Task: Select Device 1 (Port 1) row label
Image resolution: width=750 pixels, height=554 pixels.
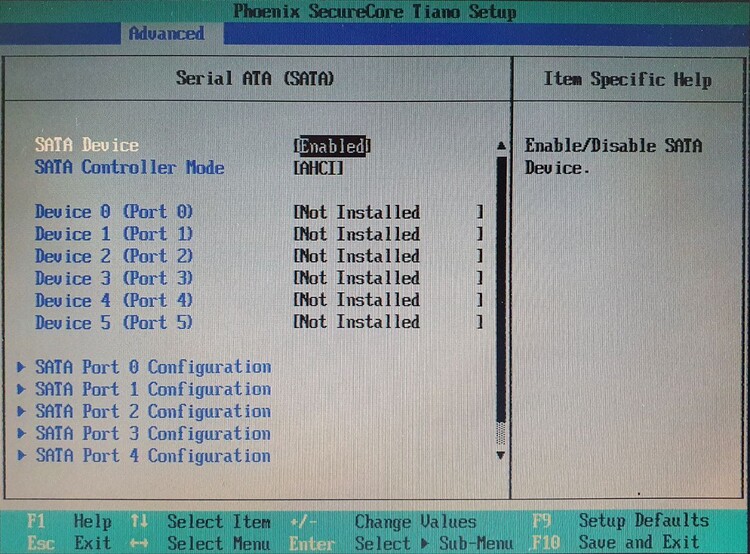Action: pyautogui.click(x=114, y=234)
